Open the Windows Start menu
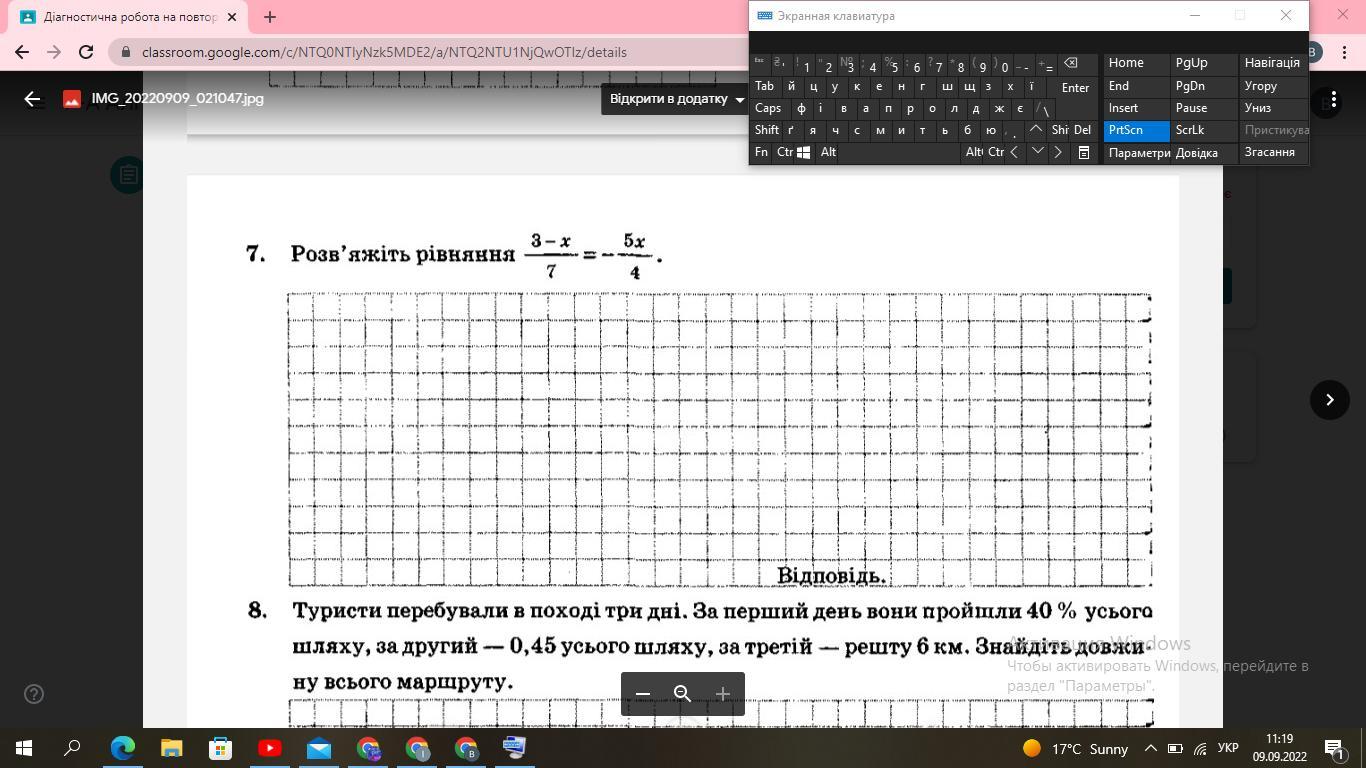 coord(24,748)
